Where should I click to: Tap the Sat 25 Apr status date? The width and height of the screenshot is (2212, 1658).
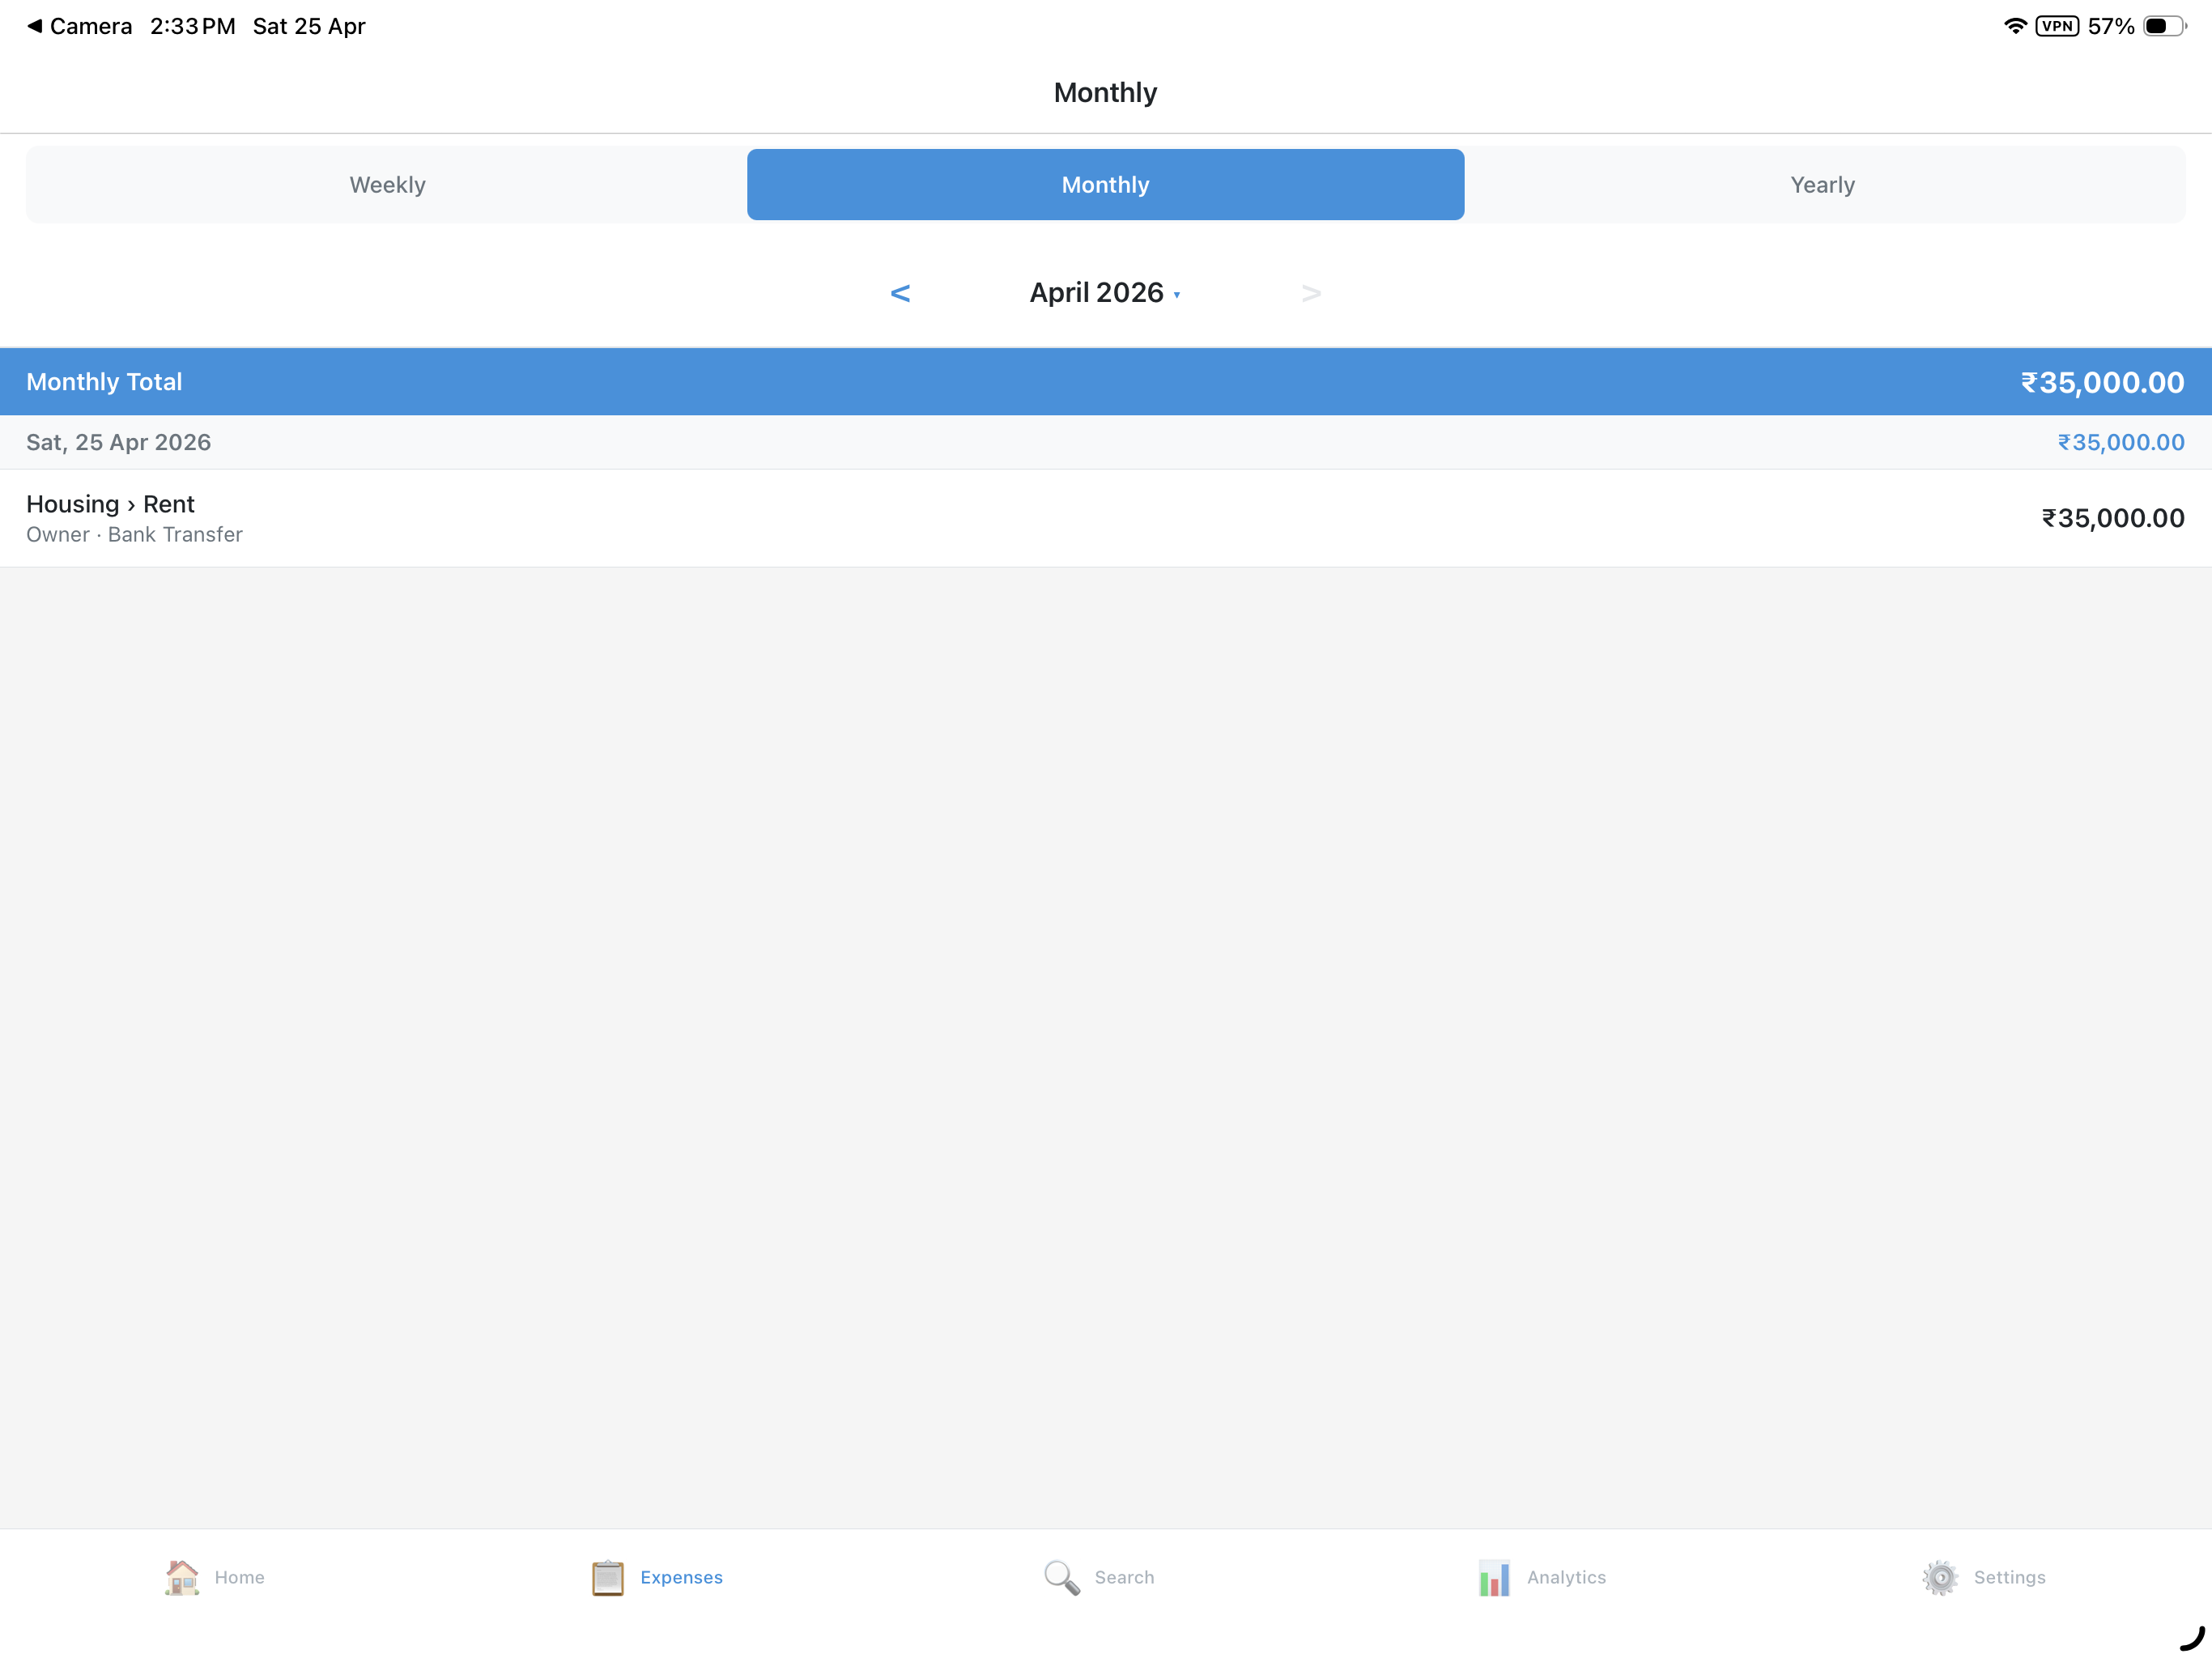click(309, 26)
